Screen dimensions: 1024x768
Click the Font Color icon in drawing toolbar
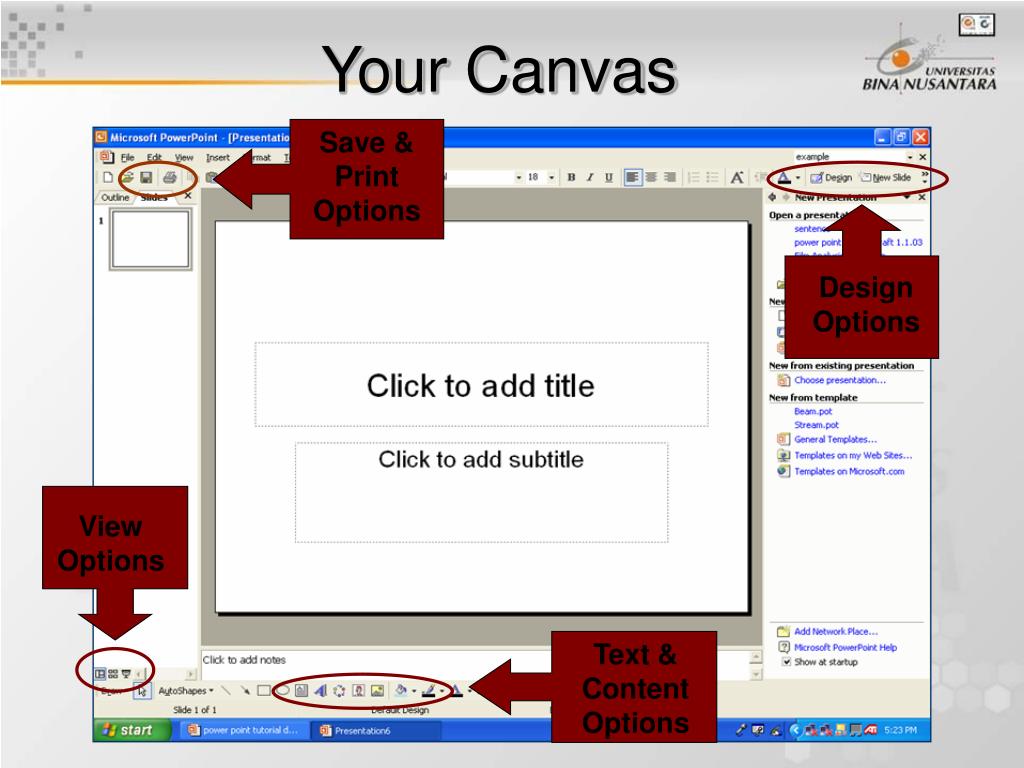457,690
